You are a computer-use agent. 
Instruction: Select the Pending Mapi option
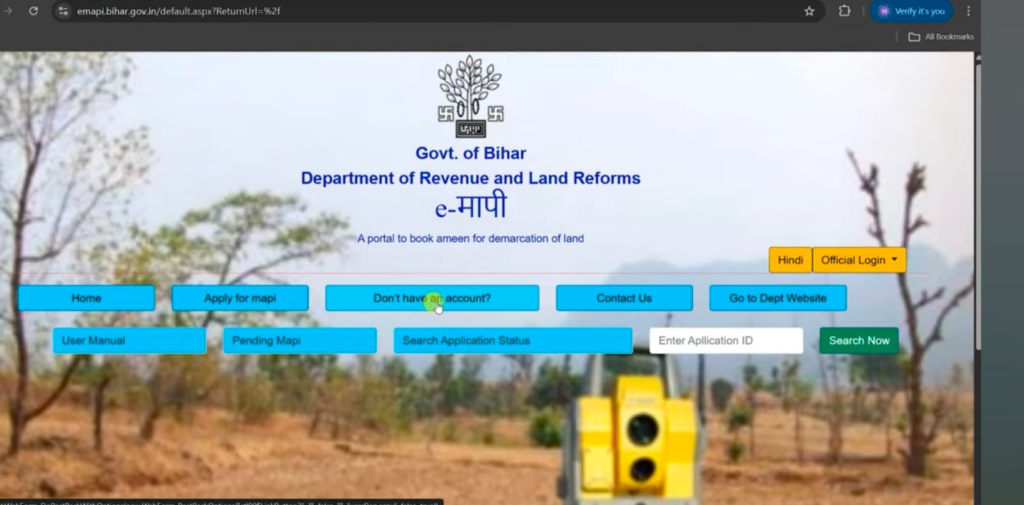(299, 341)
